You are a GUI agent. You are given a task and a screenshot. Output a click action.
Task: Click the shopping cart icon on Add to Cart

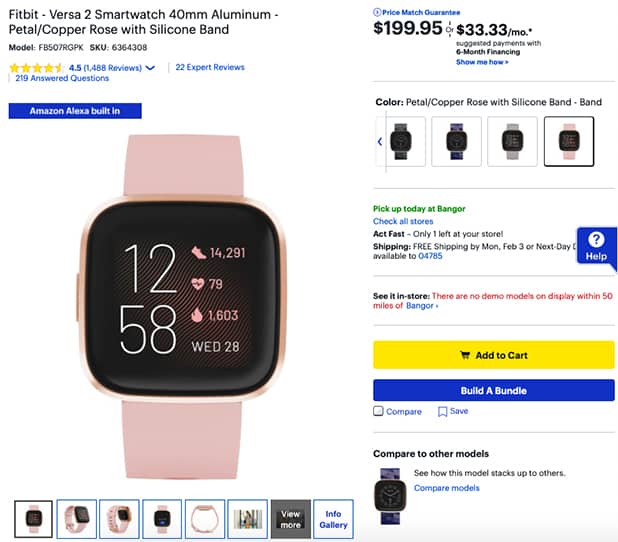465,355
